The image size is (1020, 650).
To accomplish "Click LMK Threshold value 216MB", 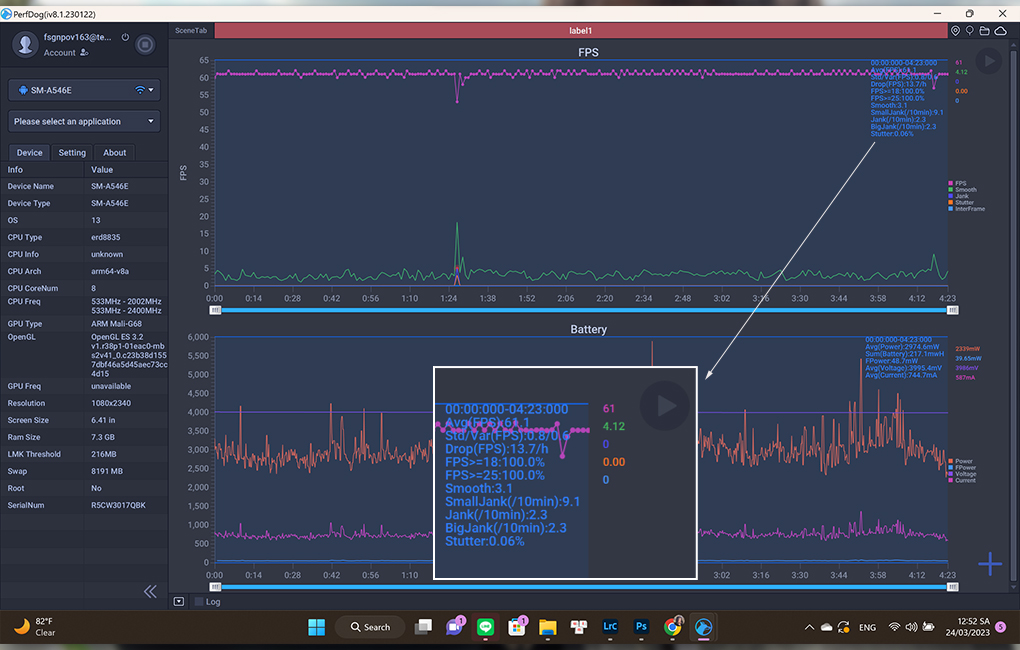I will [103, 454].
